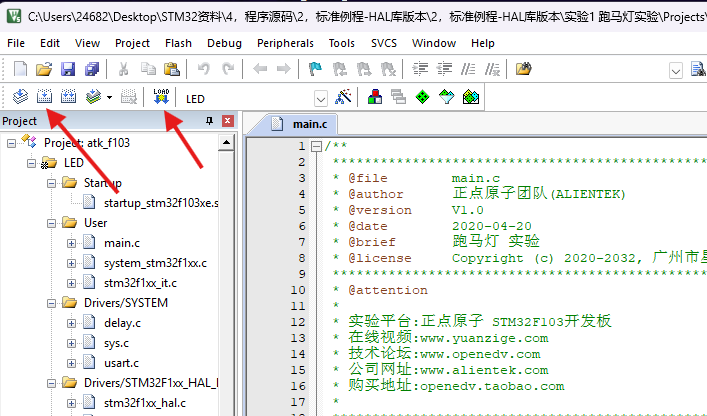Image resolution: width=707 pixels, height=416 pixels.
Task: Open the File menu
Action: click(x=16, y=43)
